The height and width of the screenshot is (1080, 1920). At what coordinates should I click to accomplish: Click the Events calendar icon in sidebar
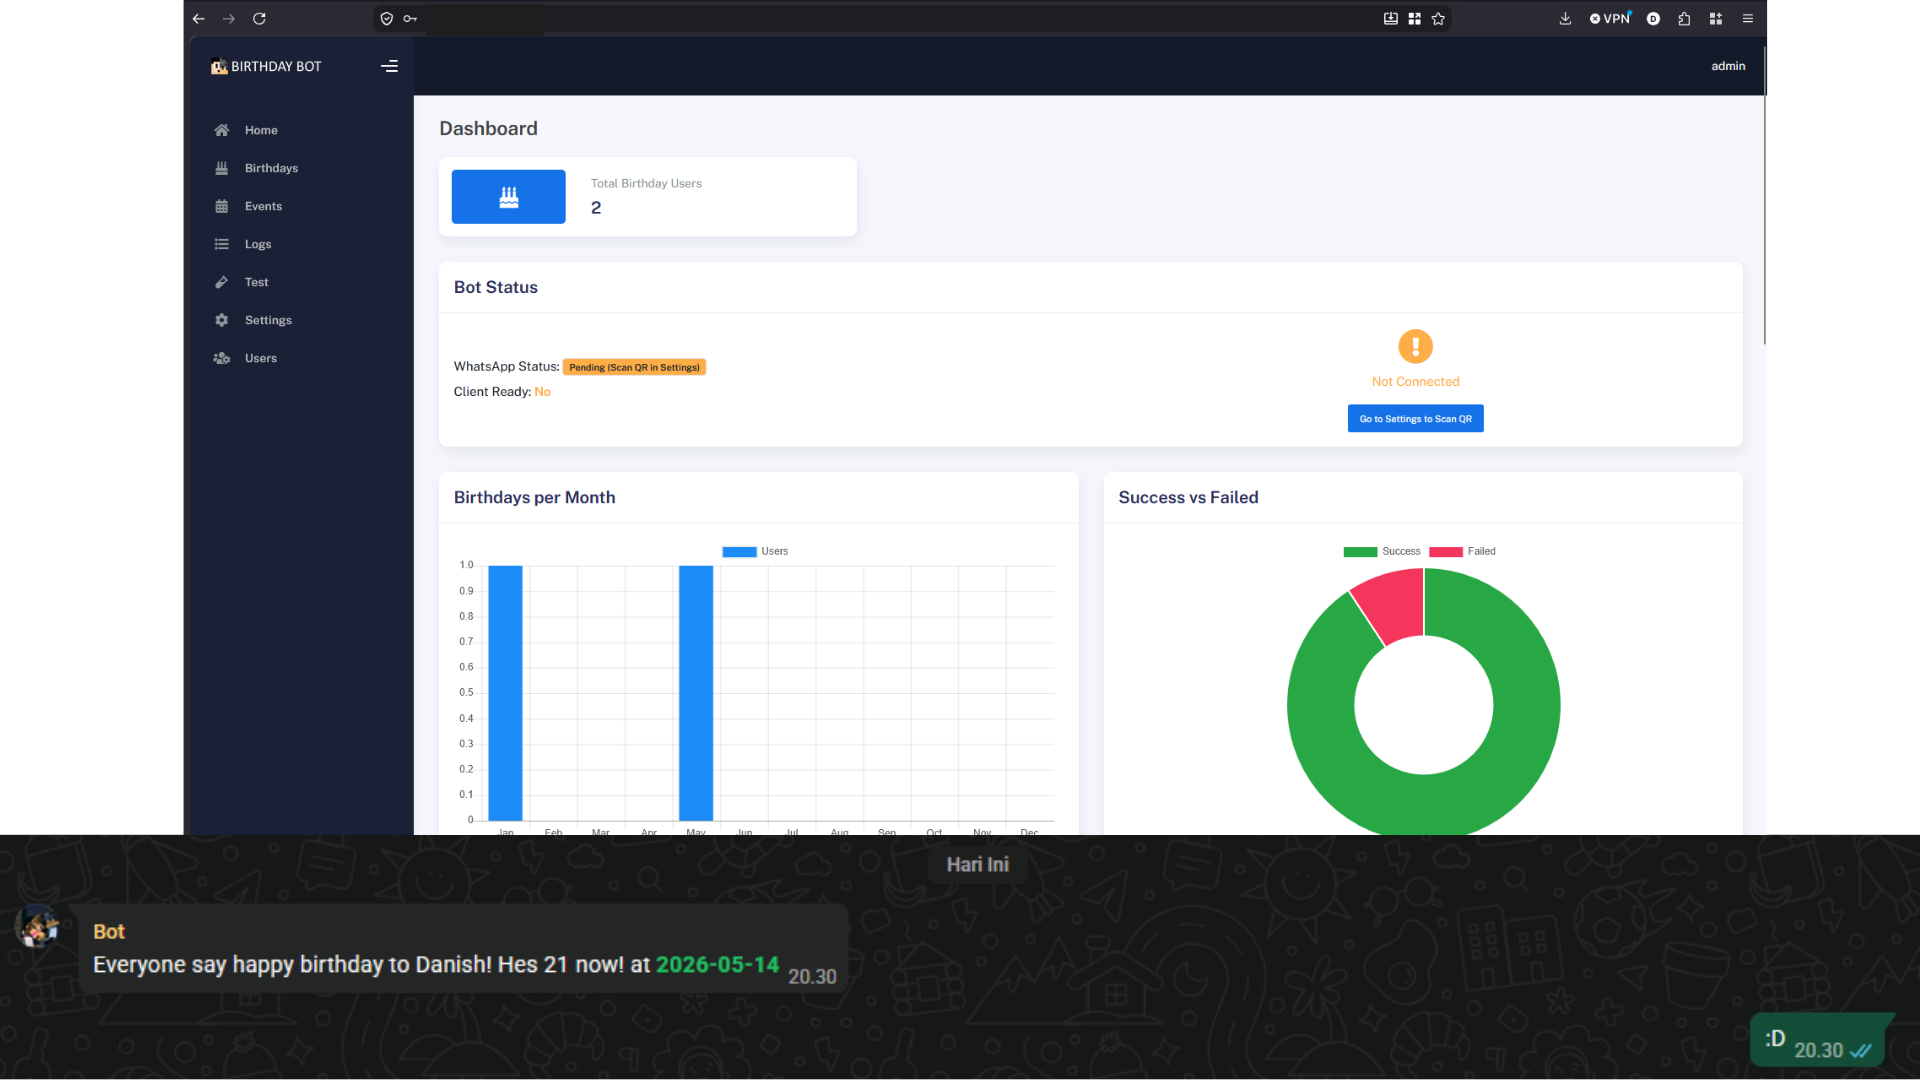pyautogui.click(x=222, y=206)
